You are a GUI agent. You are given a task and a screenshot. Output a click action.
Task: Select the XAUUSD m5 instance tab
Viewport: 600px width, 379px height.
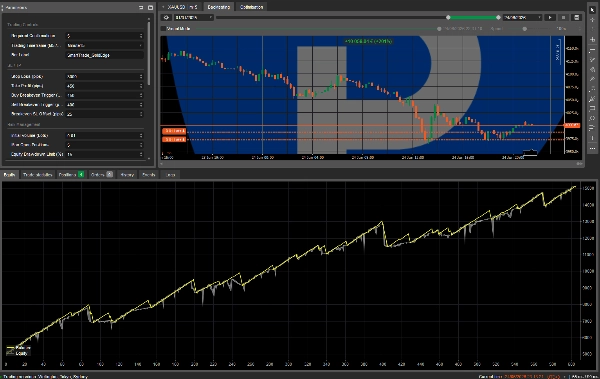[180, 7]
